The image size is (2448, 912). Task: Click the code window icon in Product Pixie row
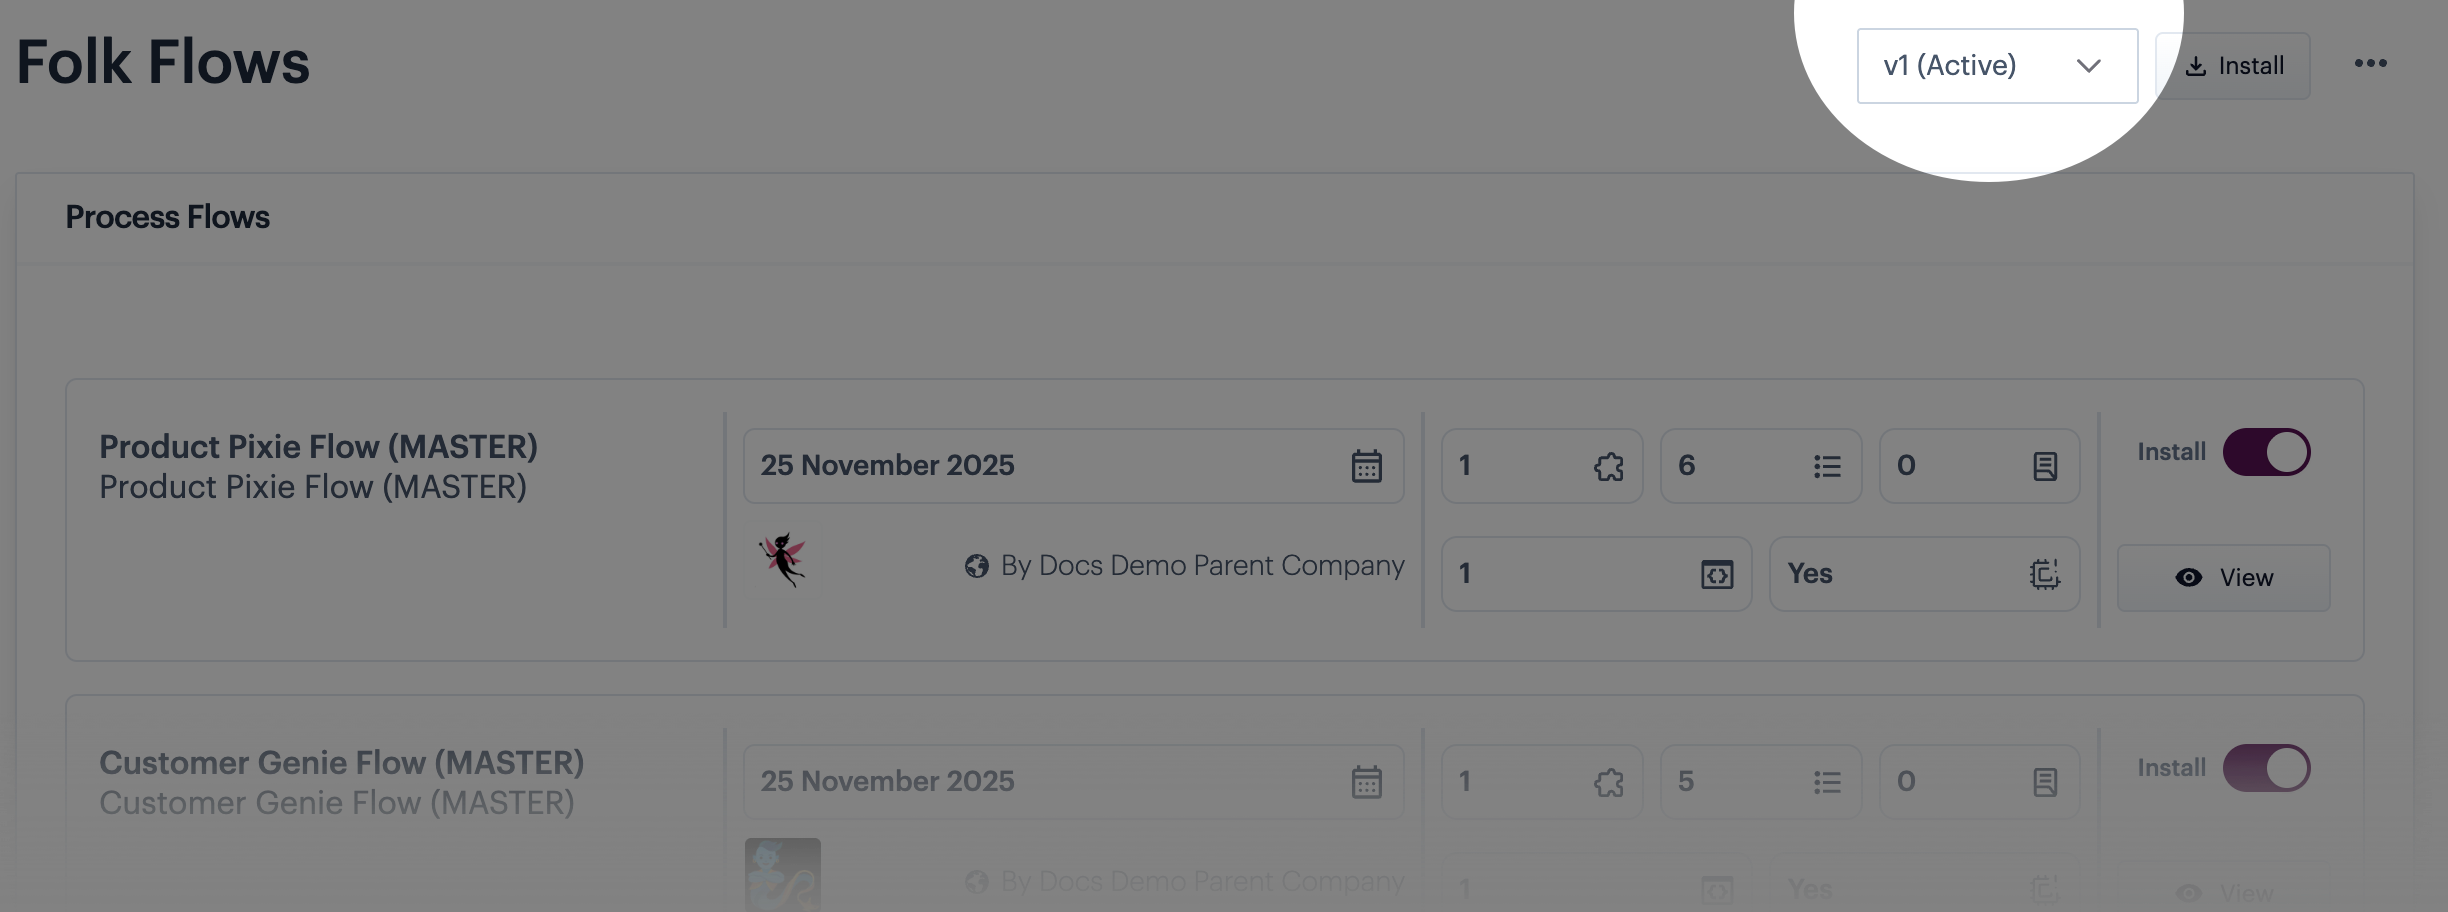point(1717,574)
